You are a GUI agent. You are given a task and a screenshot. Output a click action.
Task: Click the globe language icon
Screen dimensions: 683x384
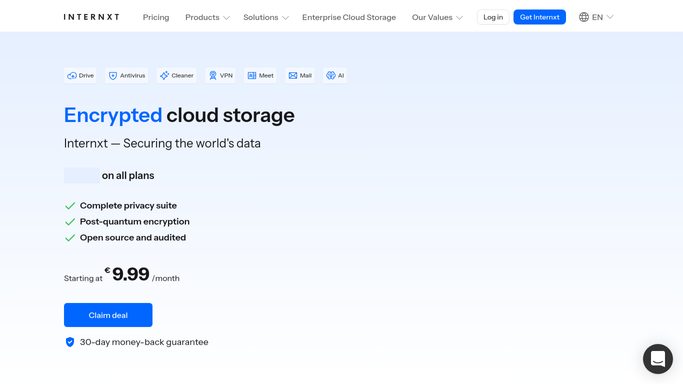[584, 17]
